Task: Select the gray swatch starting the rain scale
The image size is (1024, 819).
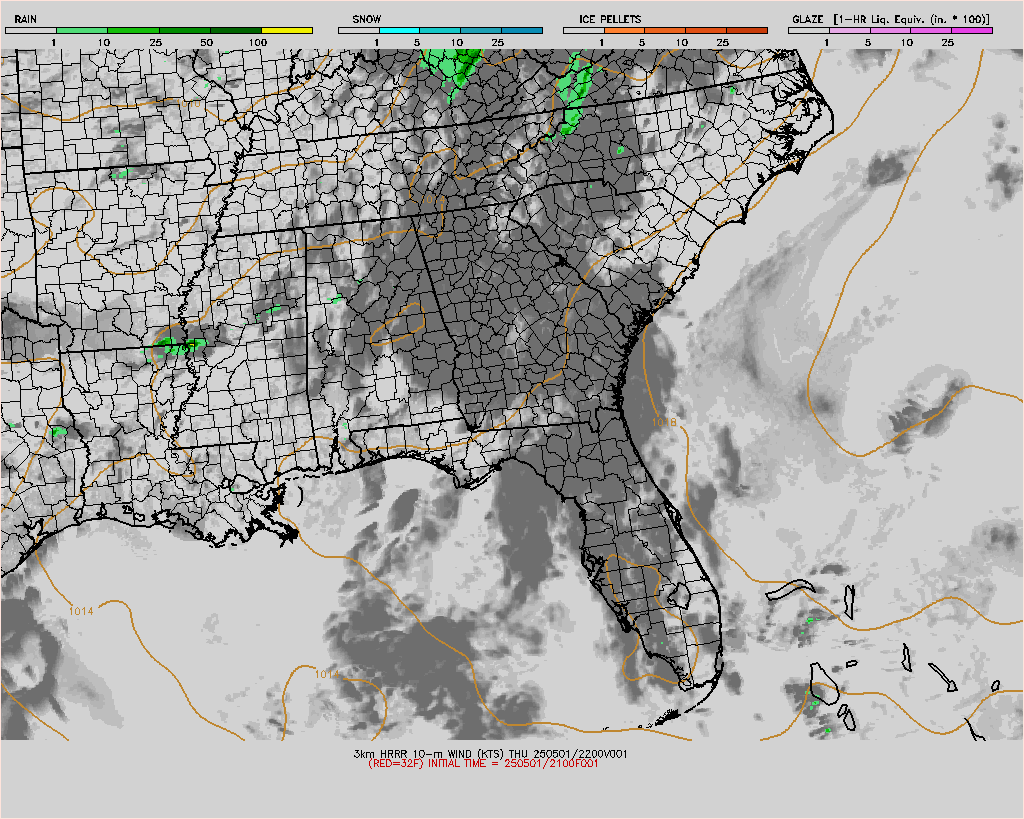Action: [31, 30]
